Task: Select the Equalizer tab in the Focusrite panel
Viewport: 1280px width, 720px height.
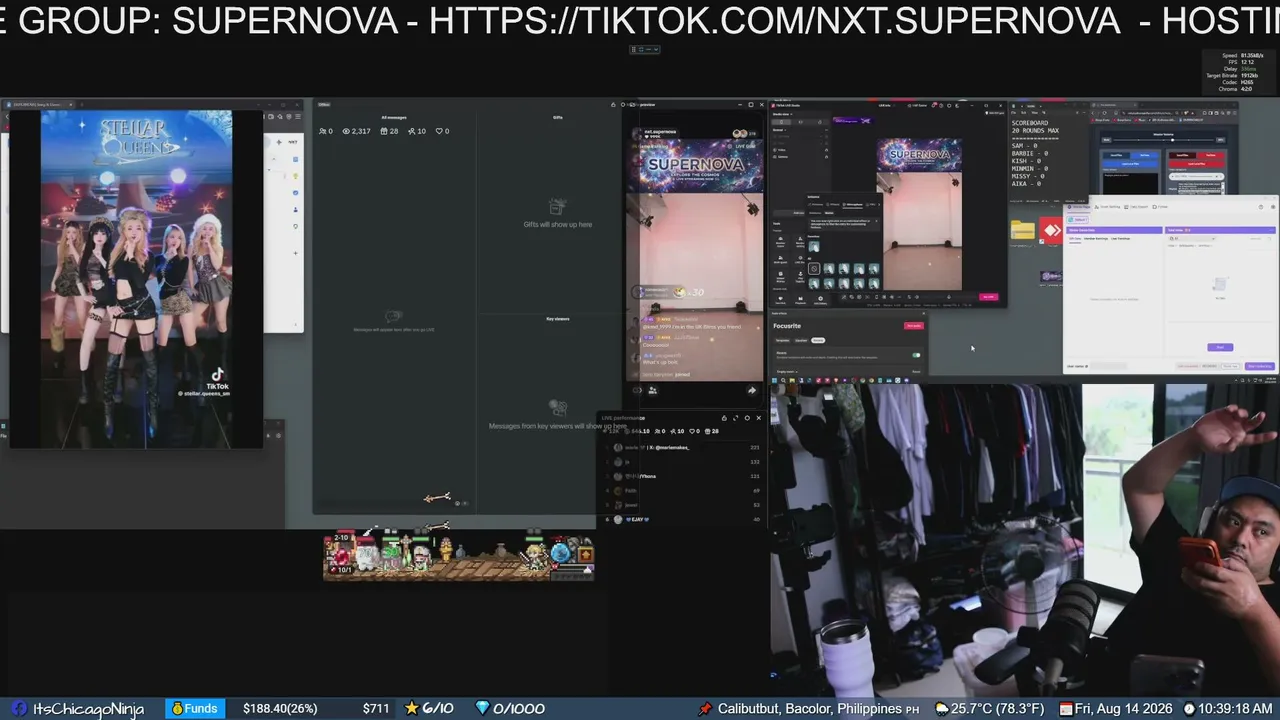Action: pyautogui.click(x=801, y=340)
